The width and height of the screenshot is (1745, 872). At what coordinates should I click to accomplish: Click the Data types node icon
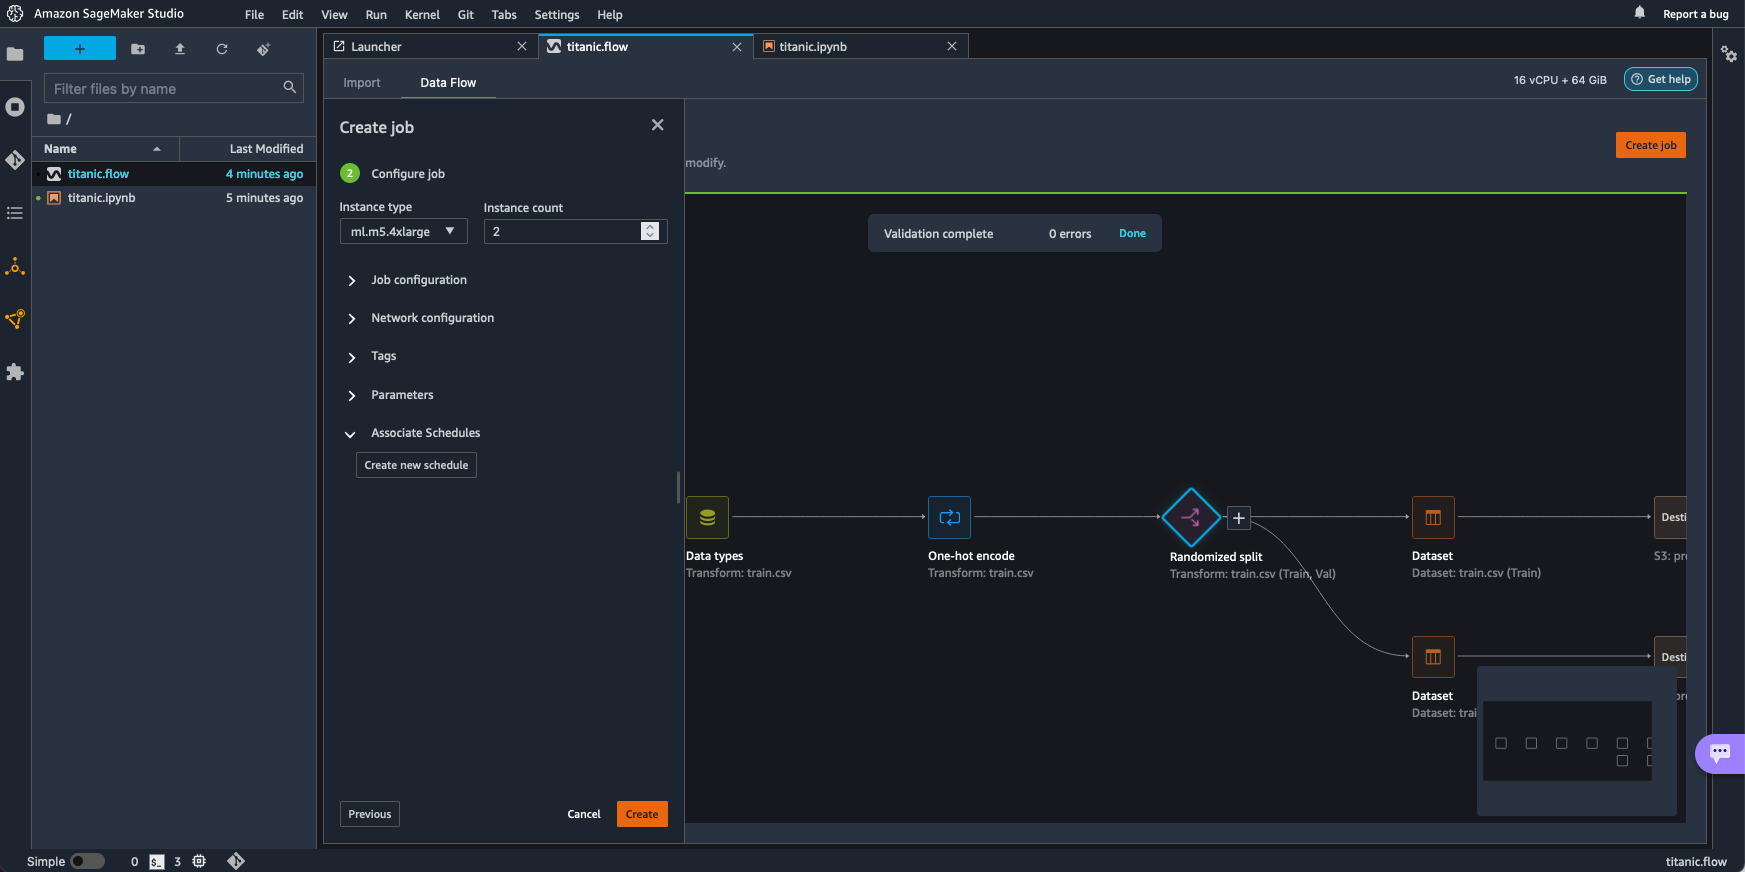pyautogui.click(x=707, y=517)
